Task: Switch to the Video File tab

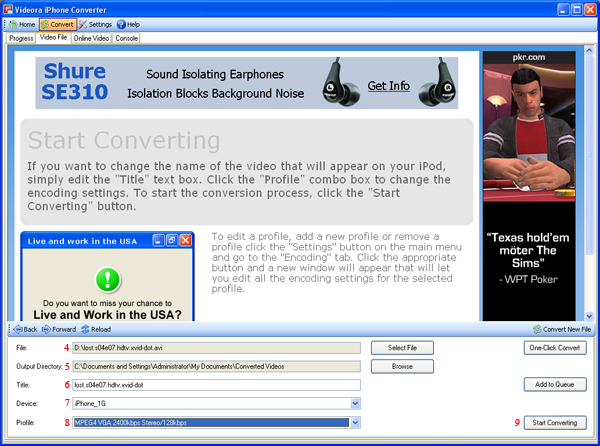Action: (x=53, y=37)
